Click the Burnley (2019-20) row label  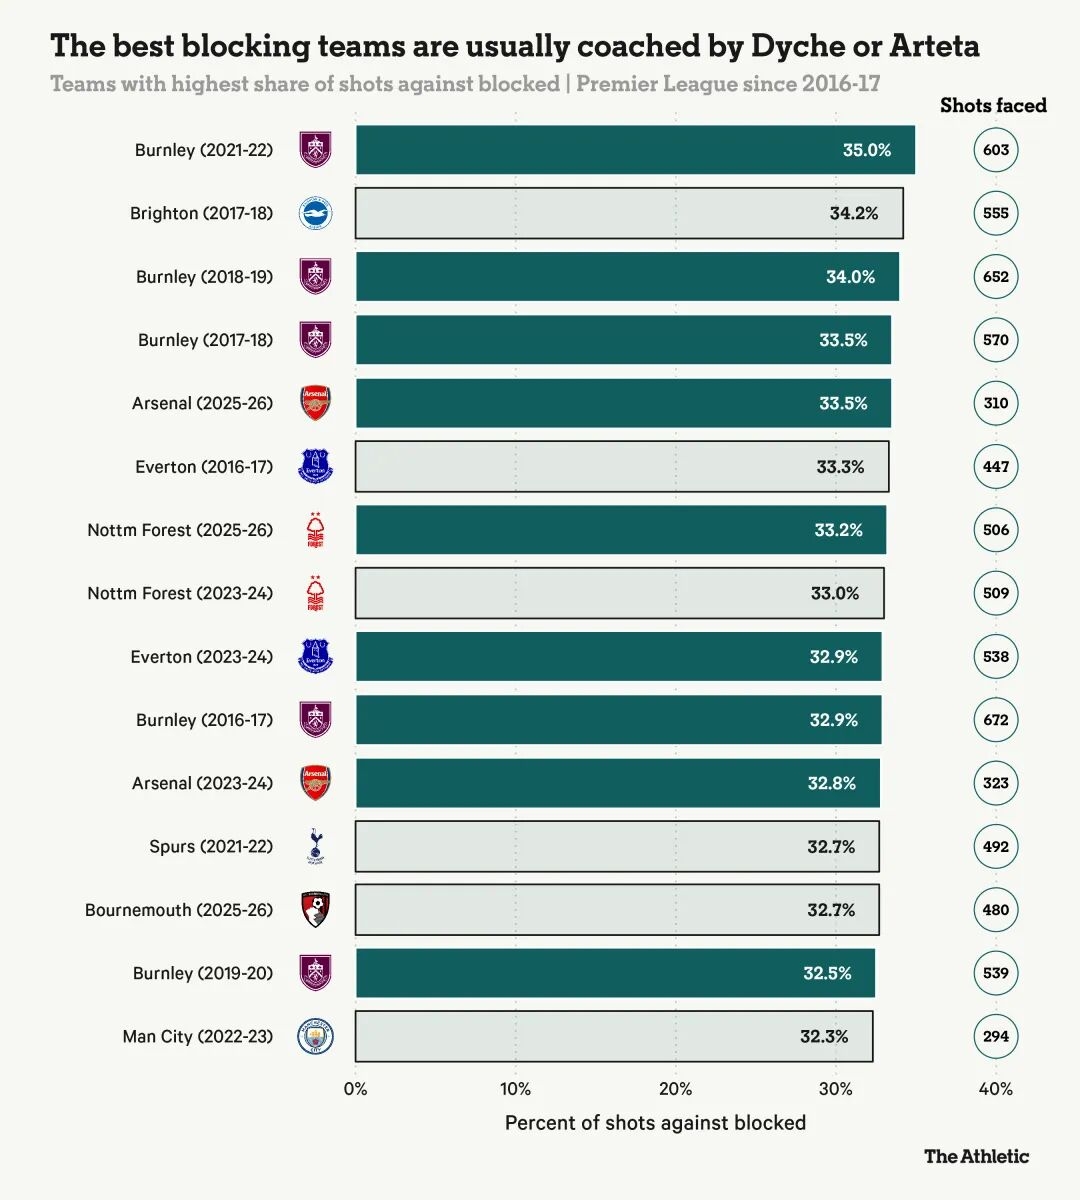(x=203, y=973)
